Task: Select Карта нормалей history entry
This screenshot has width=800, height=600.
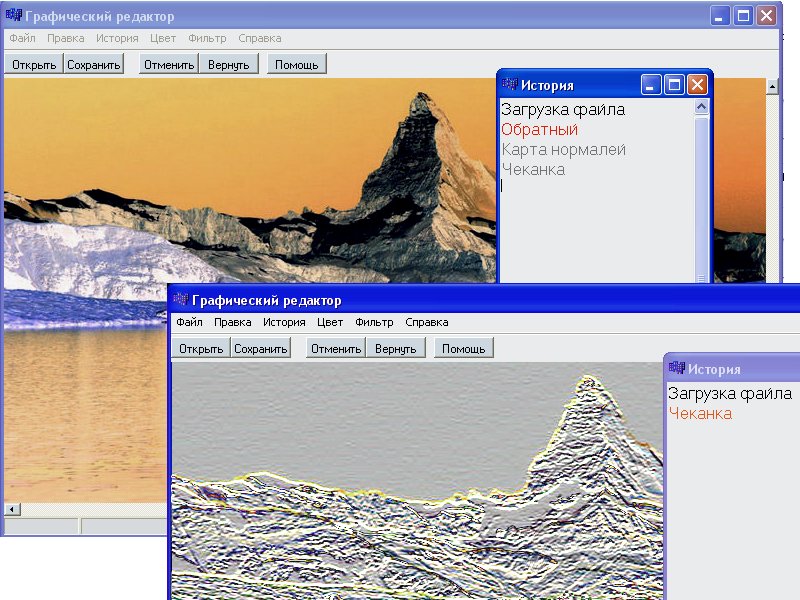Action: click(563, 149)
